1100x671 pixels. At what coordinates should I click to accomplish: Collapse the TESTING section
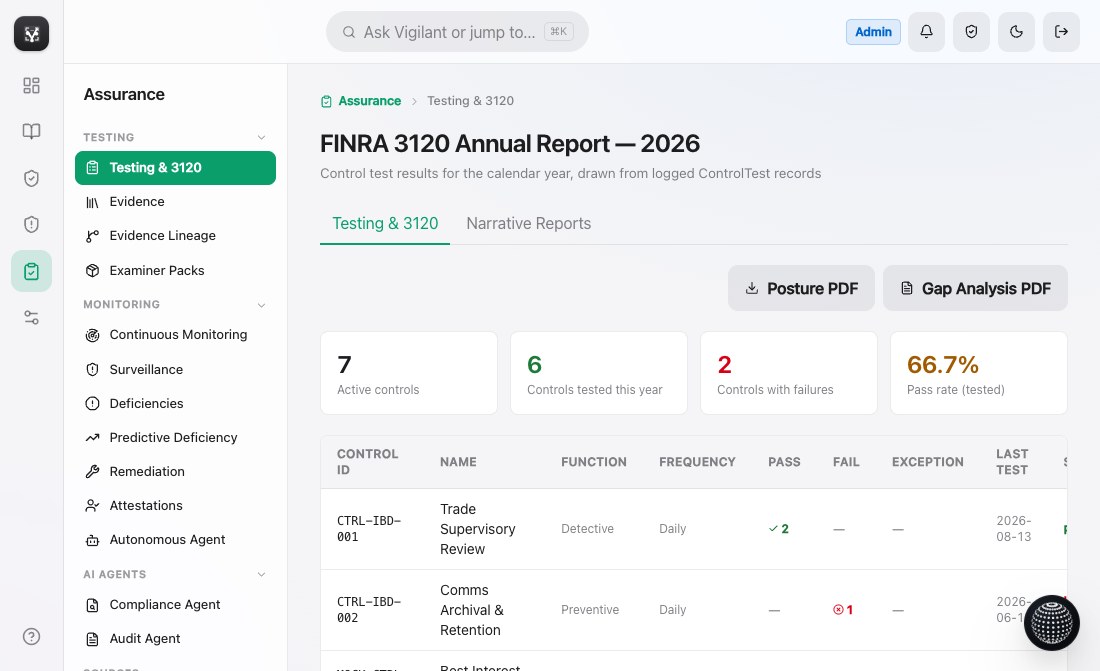pyautogui.click(x=261, y=137)
